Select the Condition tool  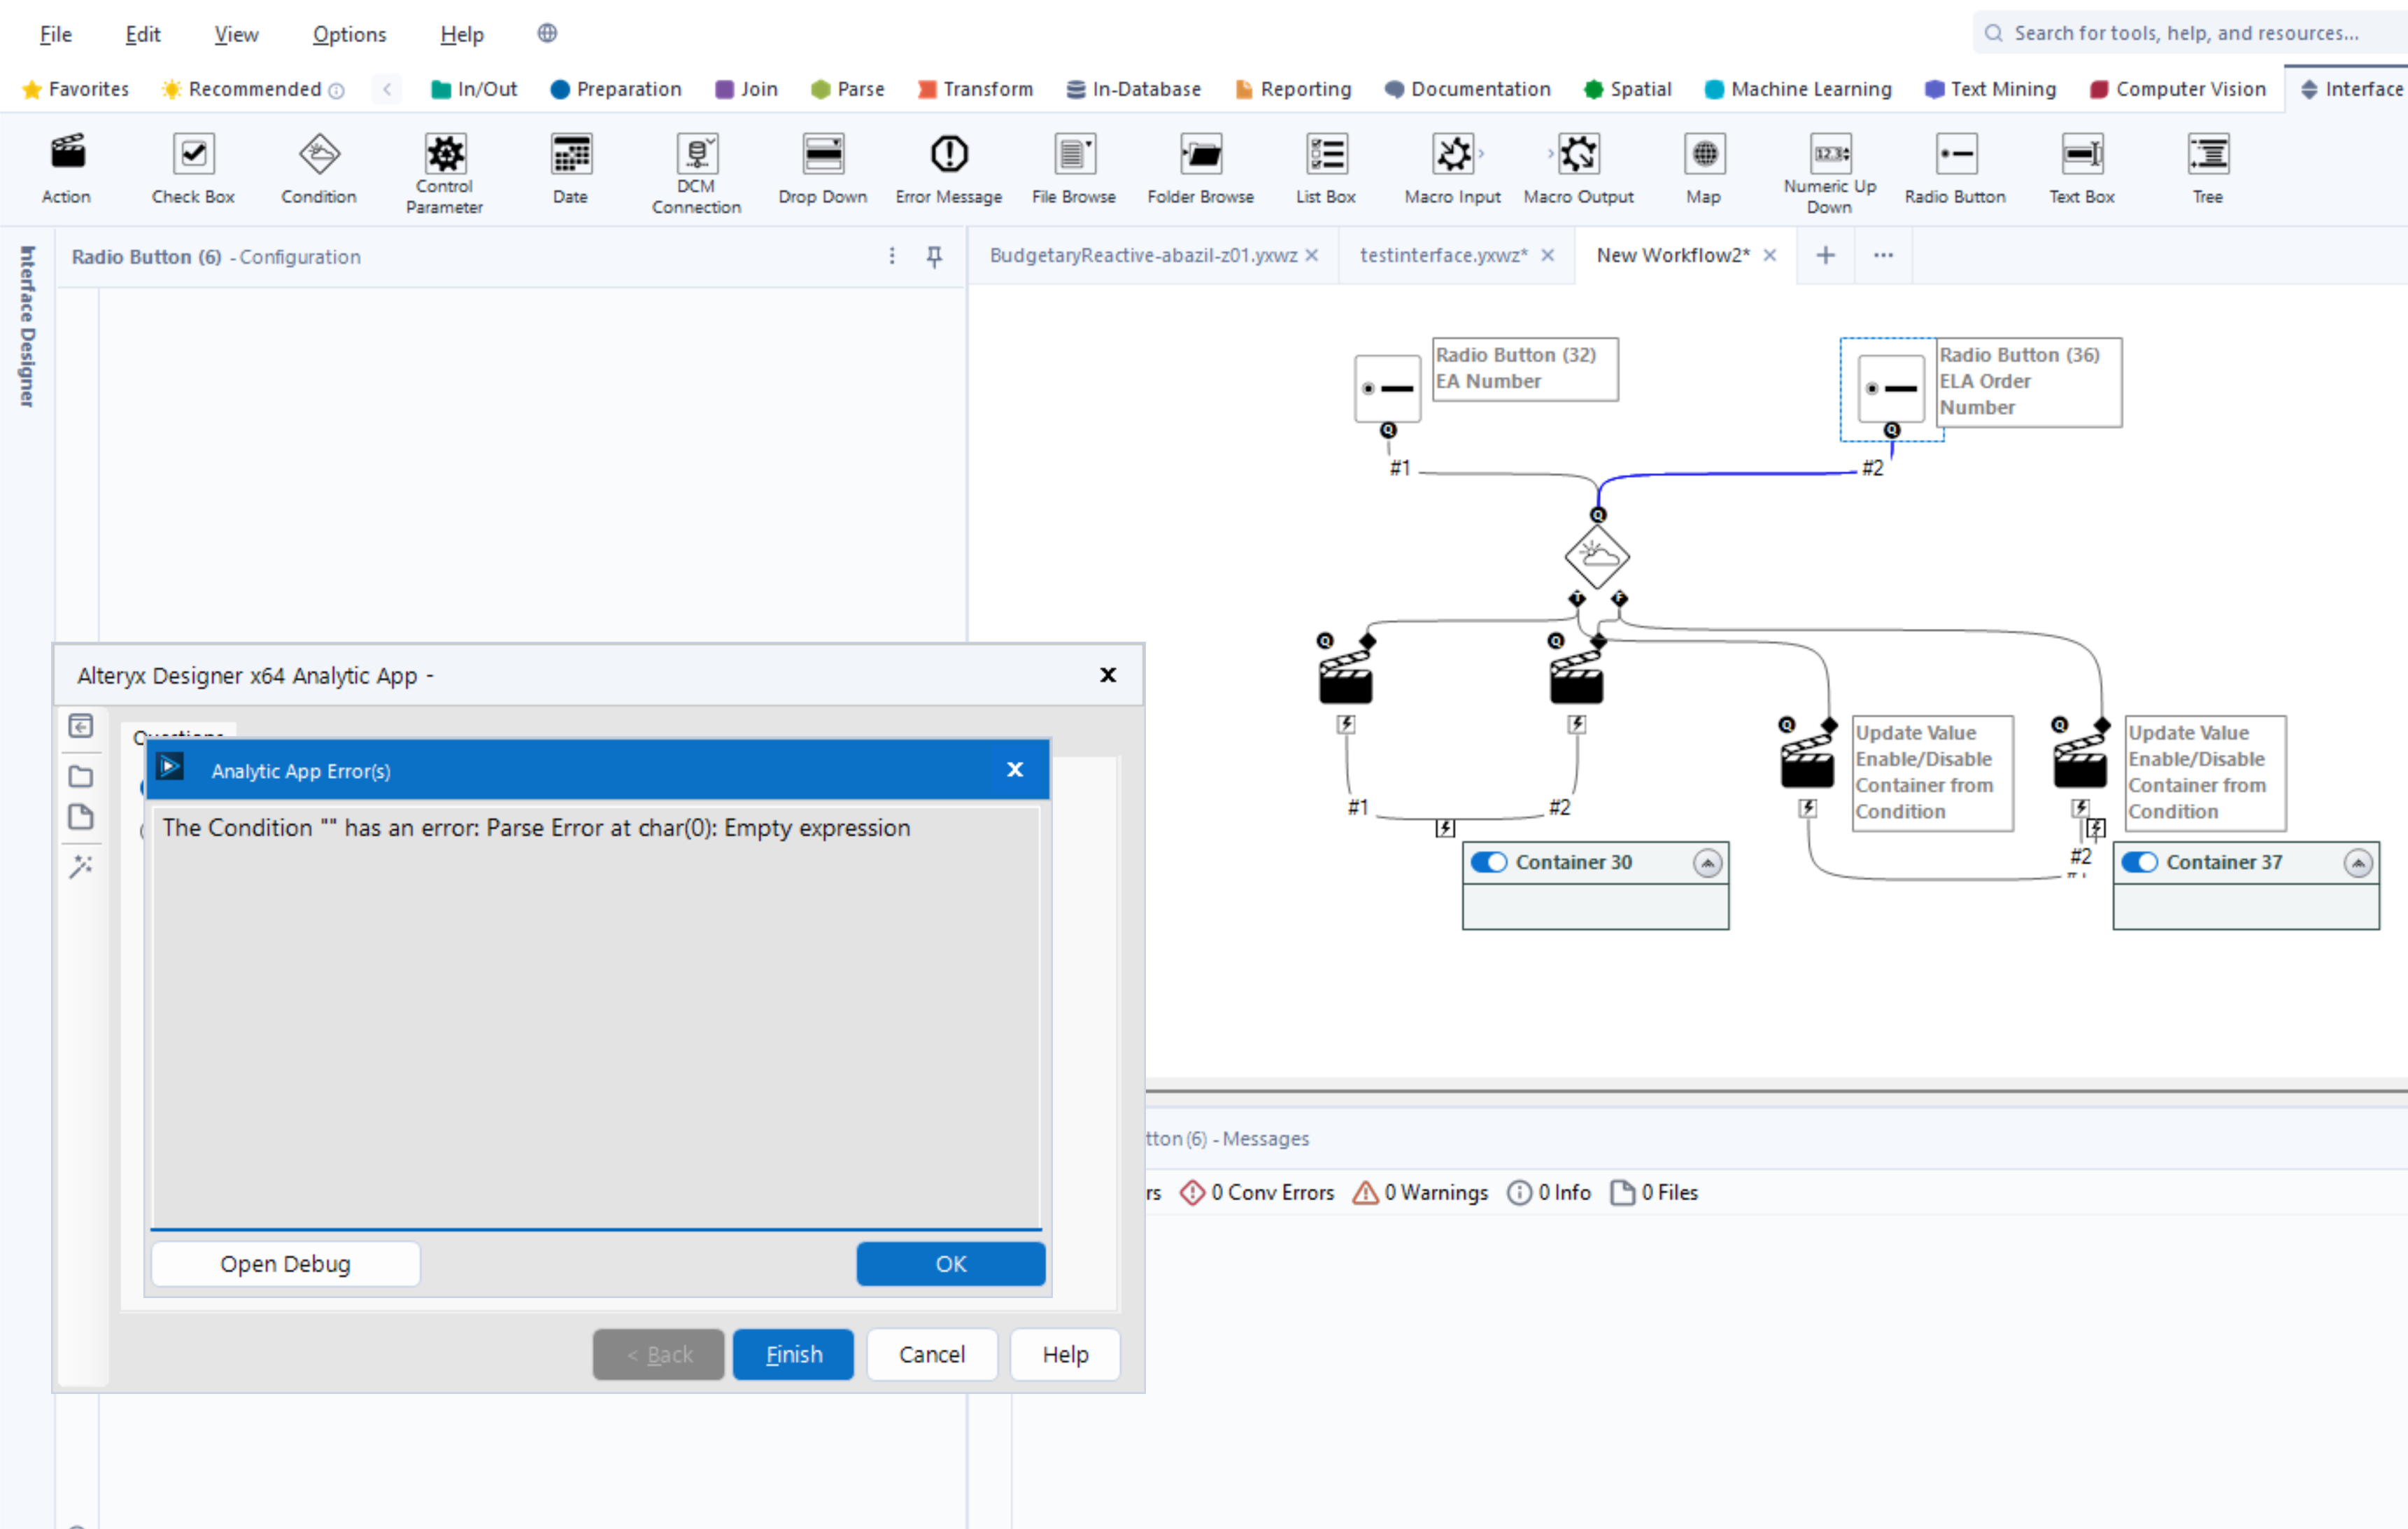point(318,168)
